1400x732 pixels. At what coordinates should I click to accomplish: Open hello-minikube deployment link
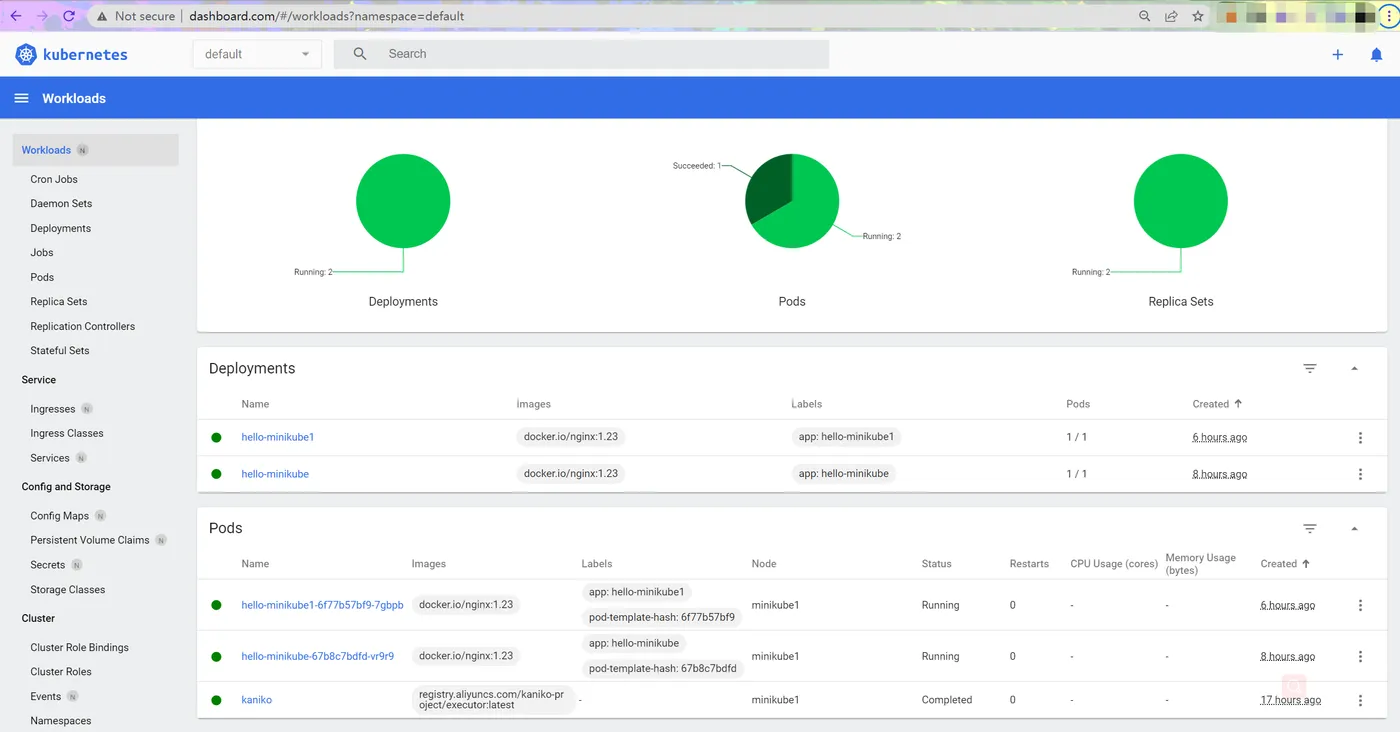(275, 474)
